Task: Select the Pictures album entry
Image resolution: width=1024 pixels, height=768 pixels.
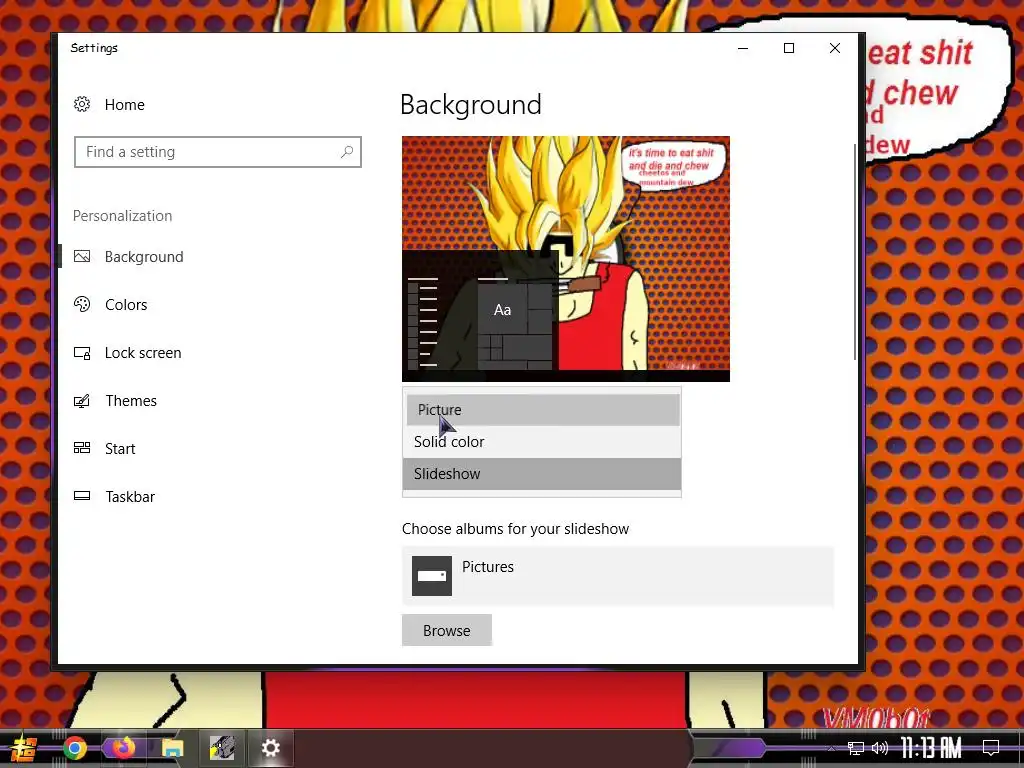Action: click(x=618, y=576)
